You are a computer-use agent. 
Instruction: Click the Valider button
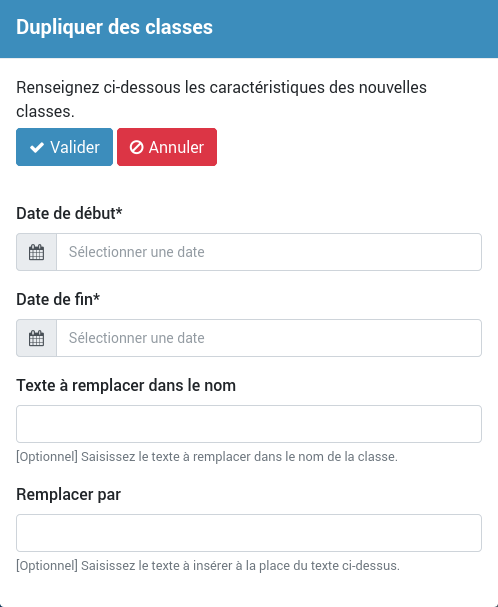pos(64,147)
